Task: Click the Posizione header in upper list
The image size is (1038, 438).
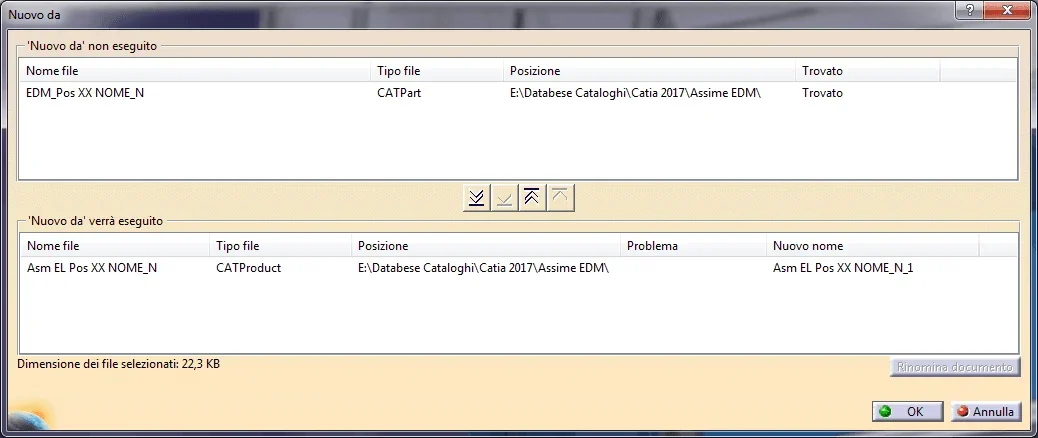Action: (x=648, y=71)
